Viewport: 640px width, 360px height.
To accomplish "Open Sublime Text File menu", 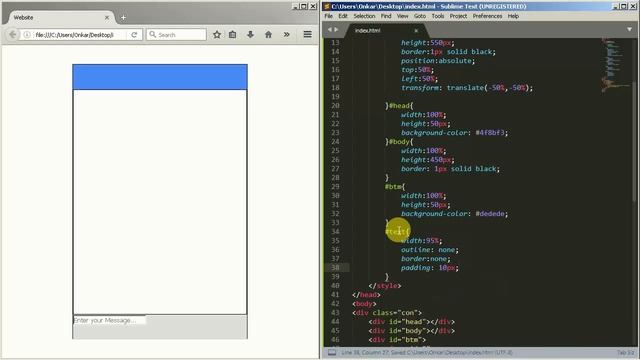I will click(x=329, y=16).
